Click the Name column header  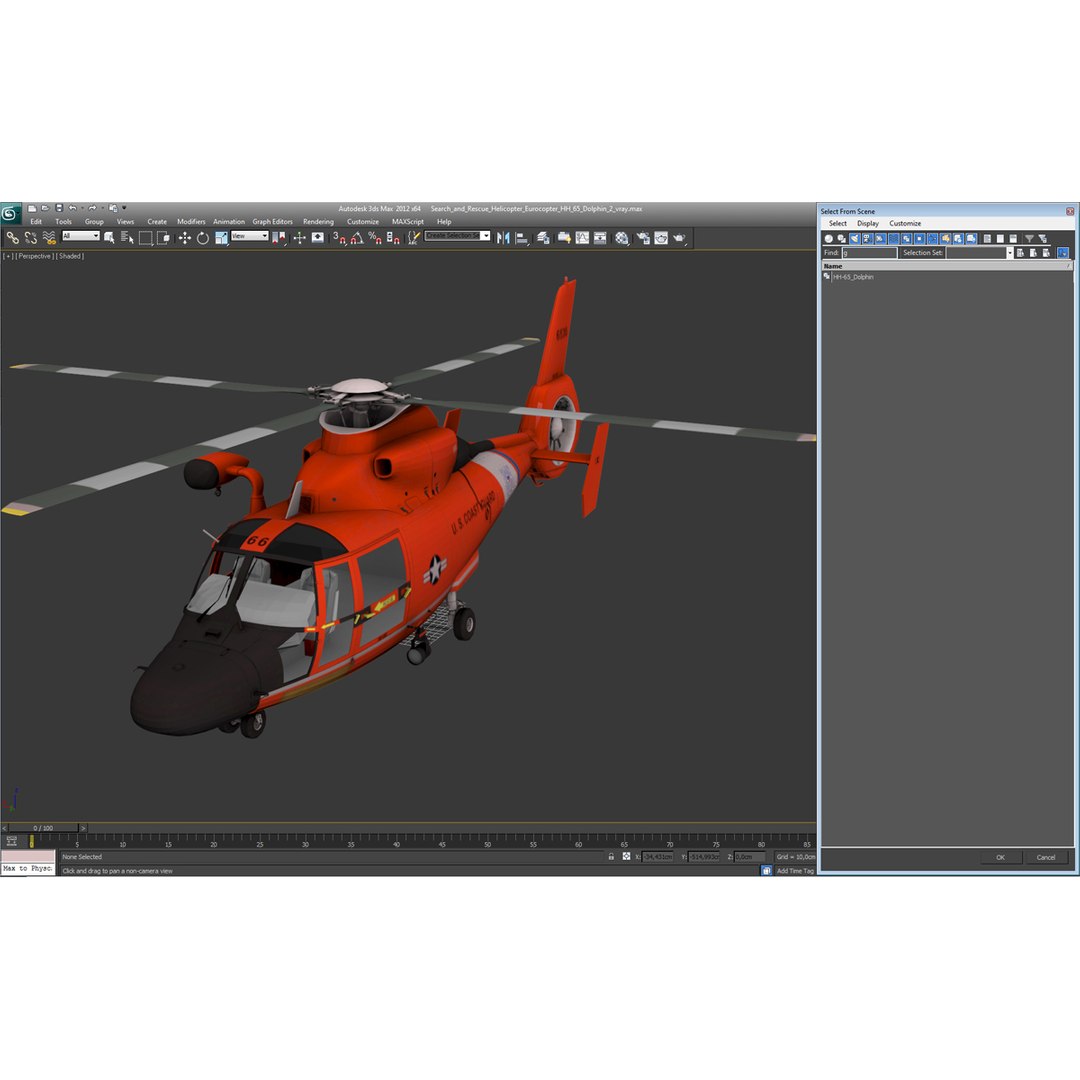click(x=947, y=266)
